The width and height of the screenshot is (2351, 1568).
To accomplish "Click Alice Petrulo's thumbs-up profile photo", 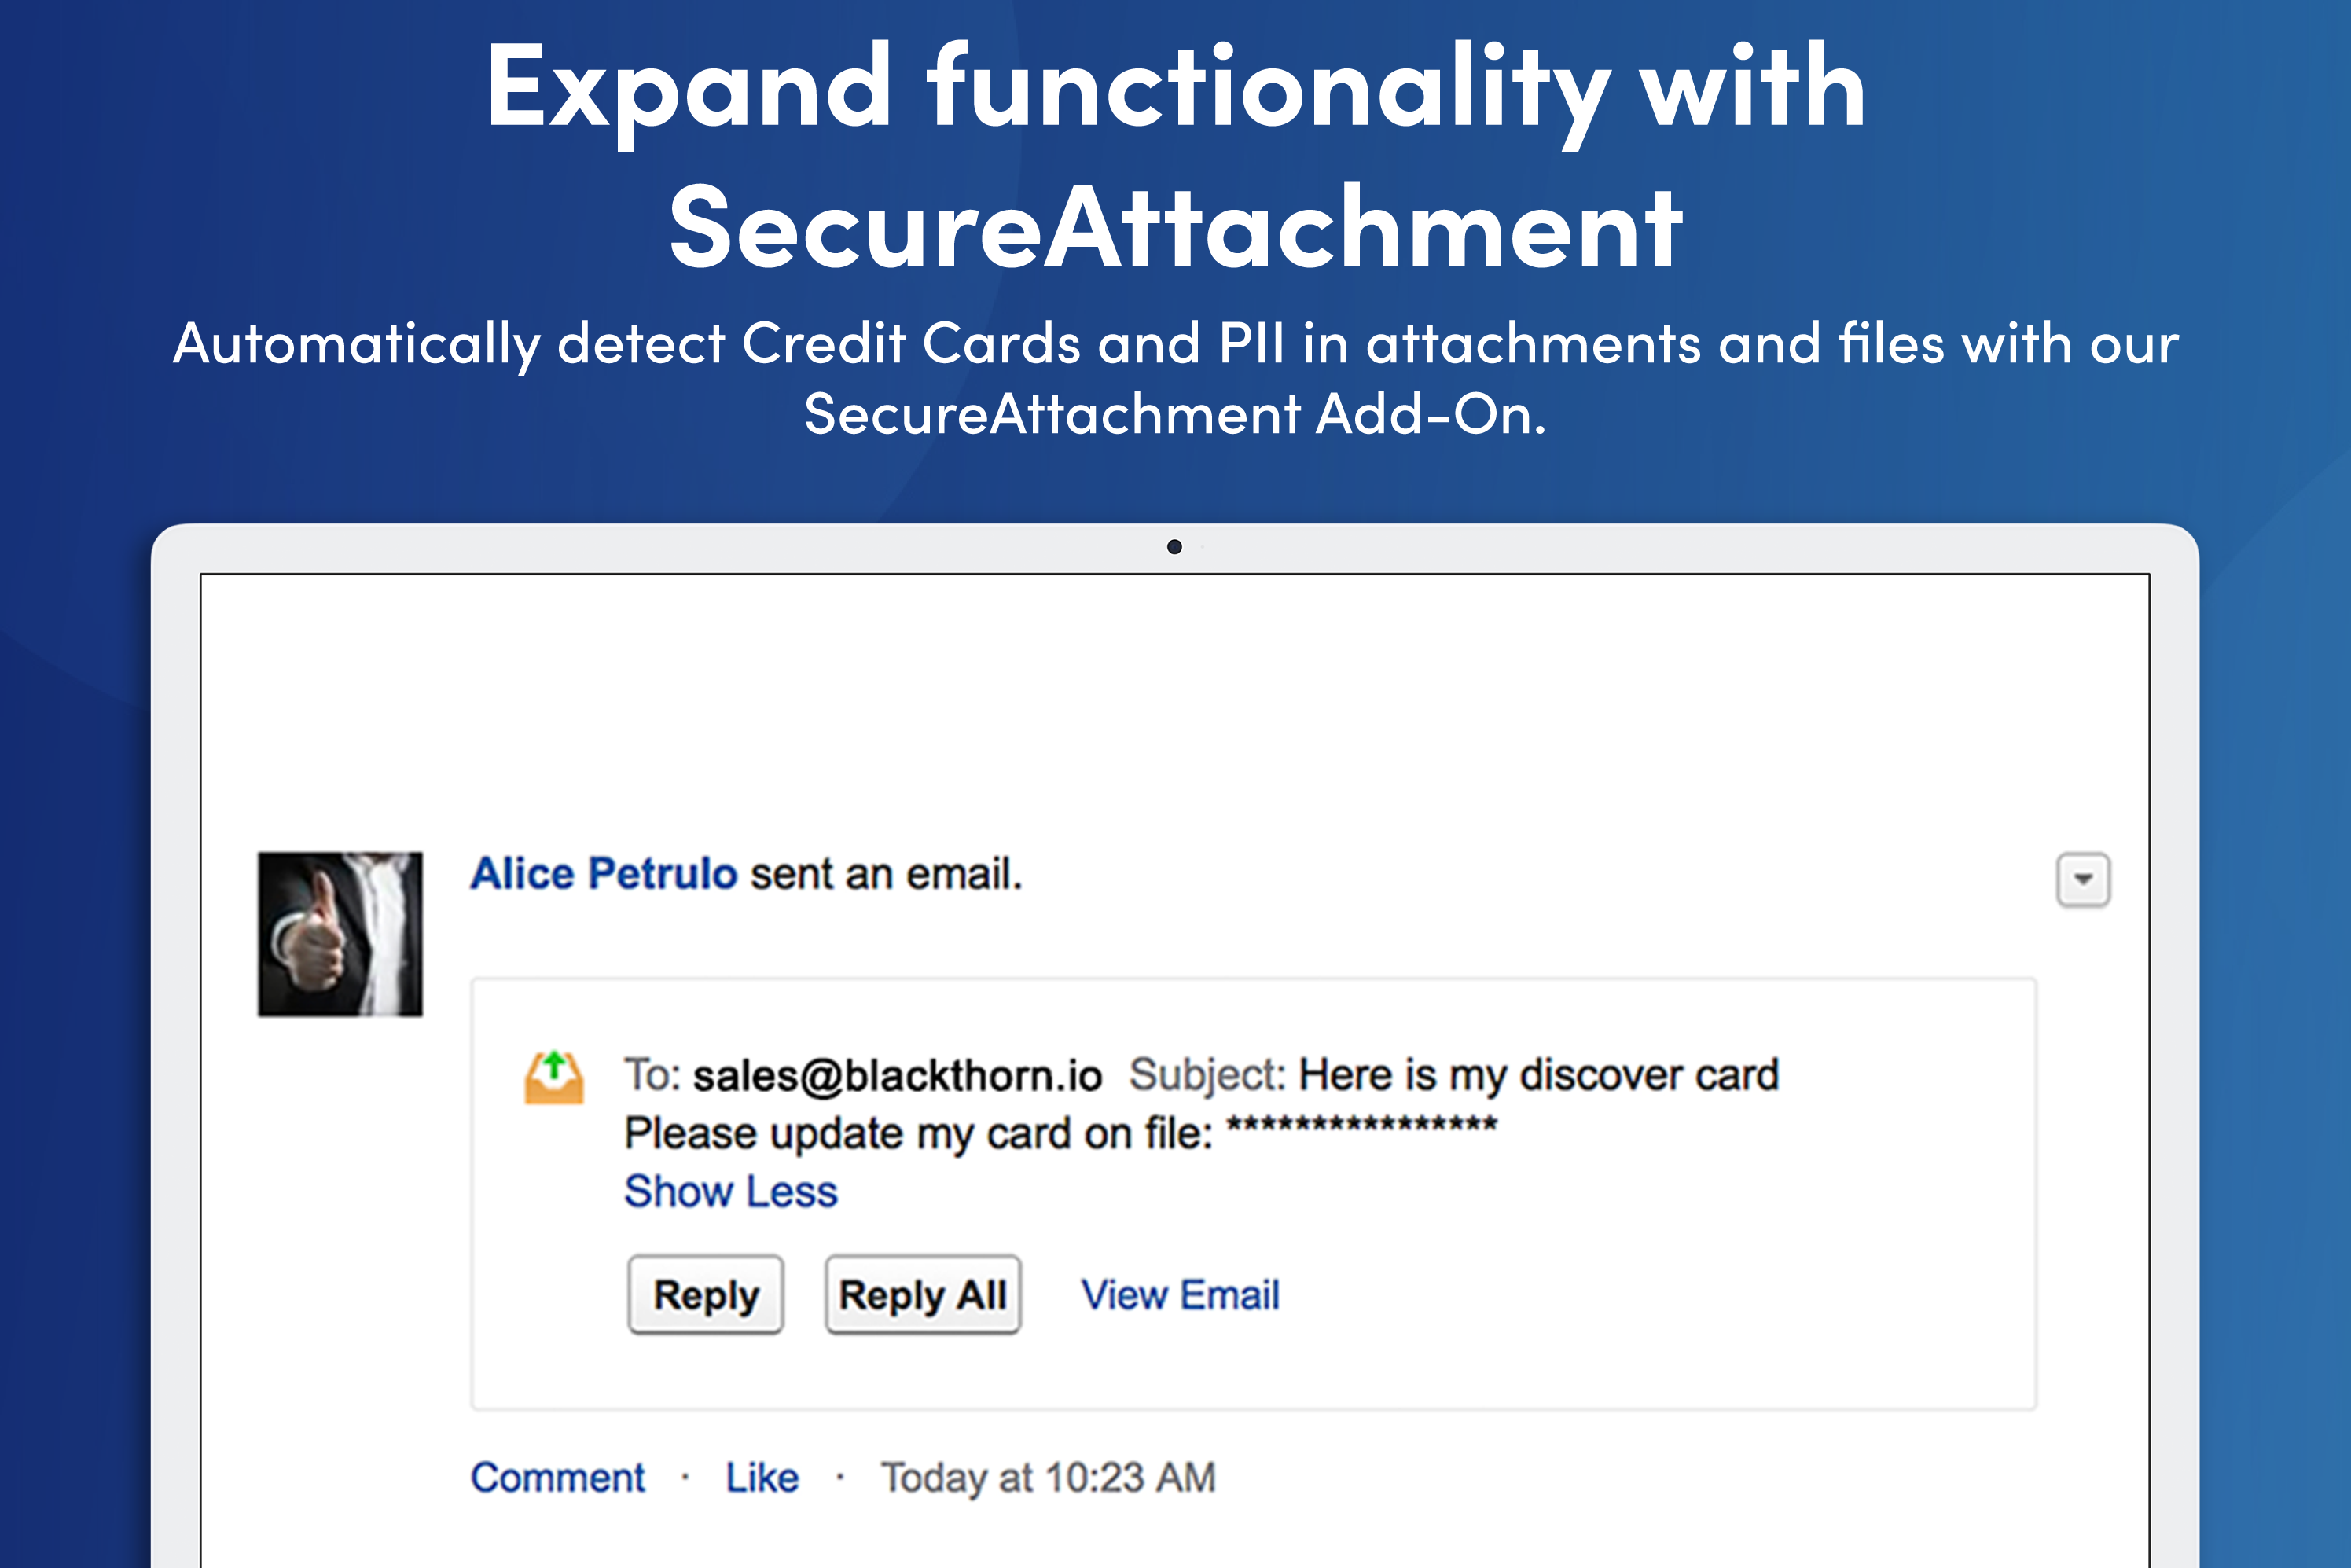I will (x=340, y=934).
